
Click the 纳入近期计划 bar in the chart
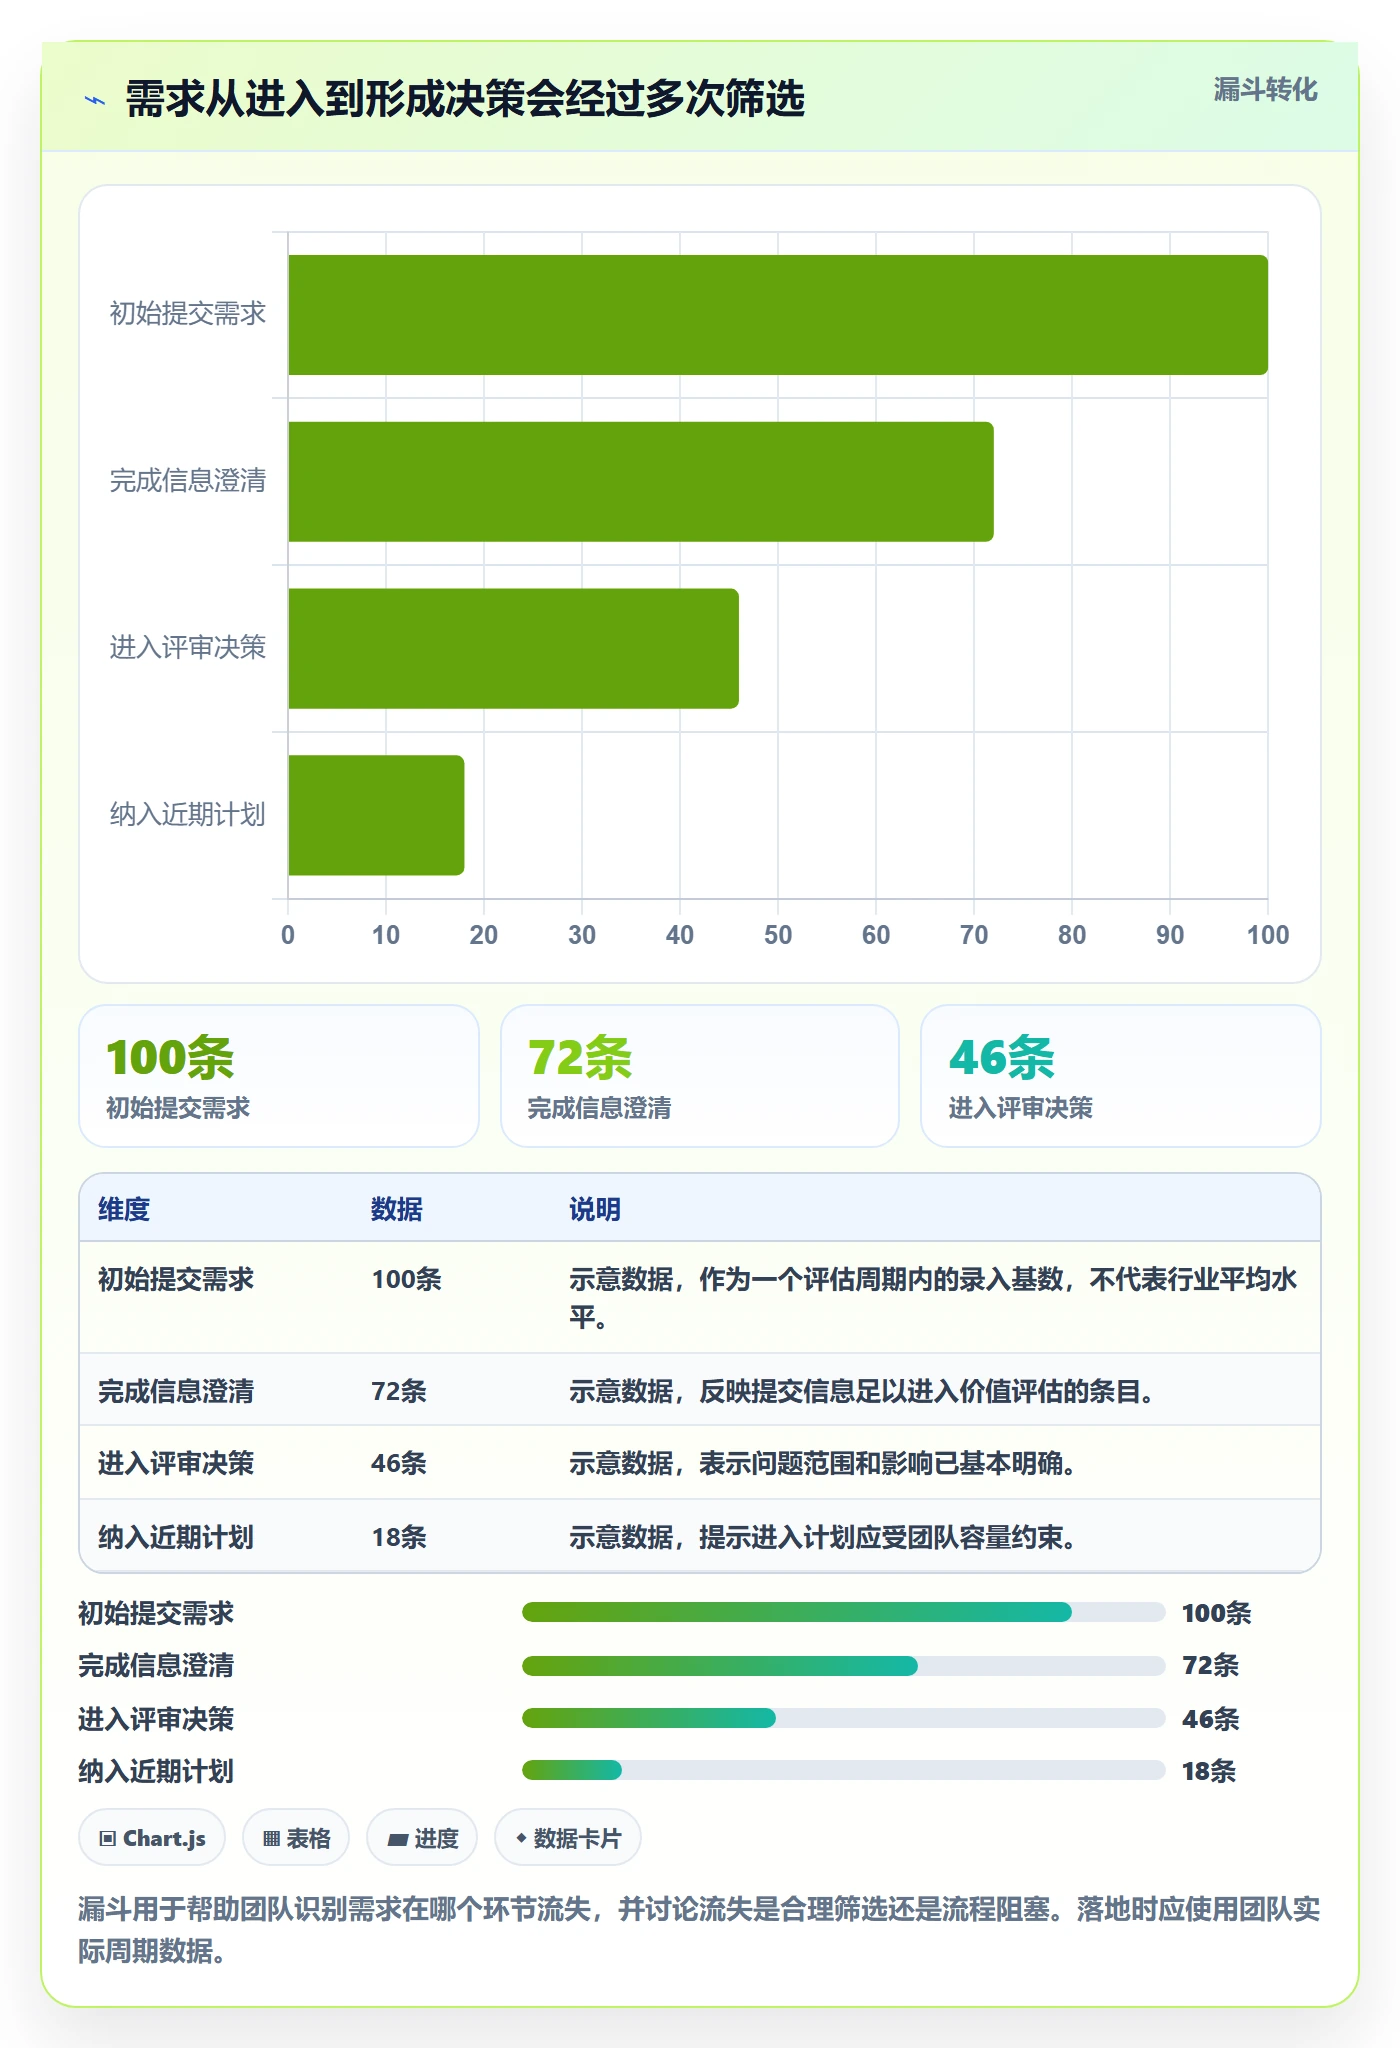(376, 815)
